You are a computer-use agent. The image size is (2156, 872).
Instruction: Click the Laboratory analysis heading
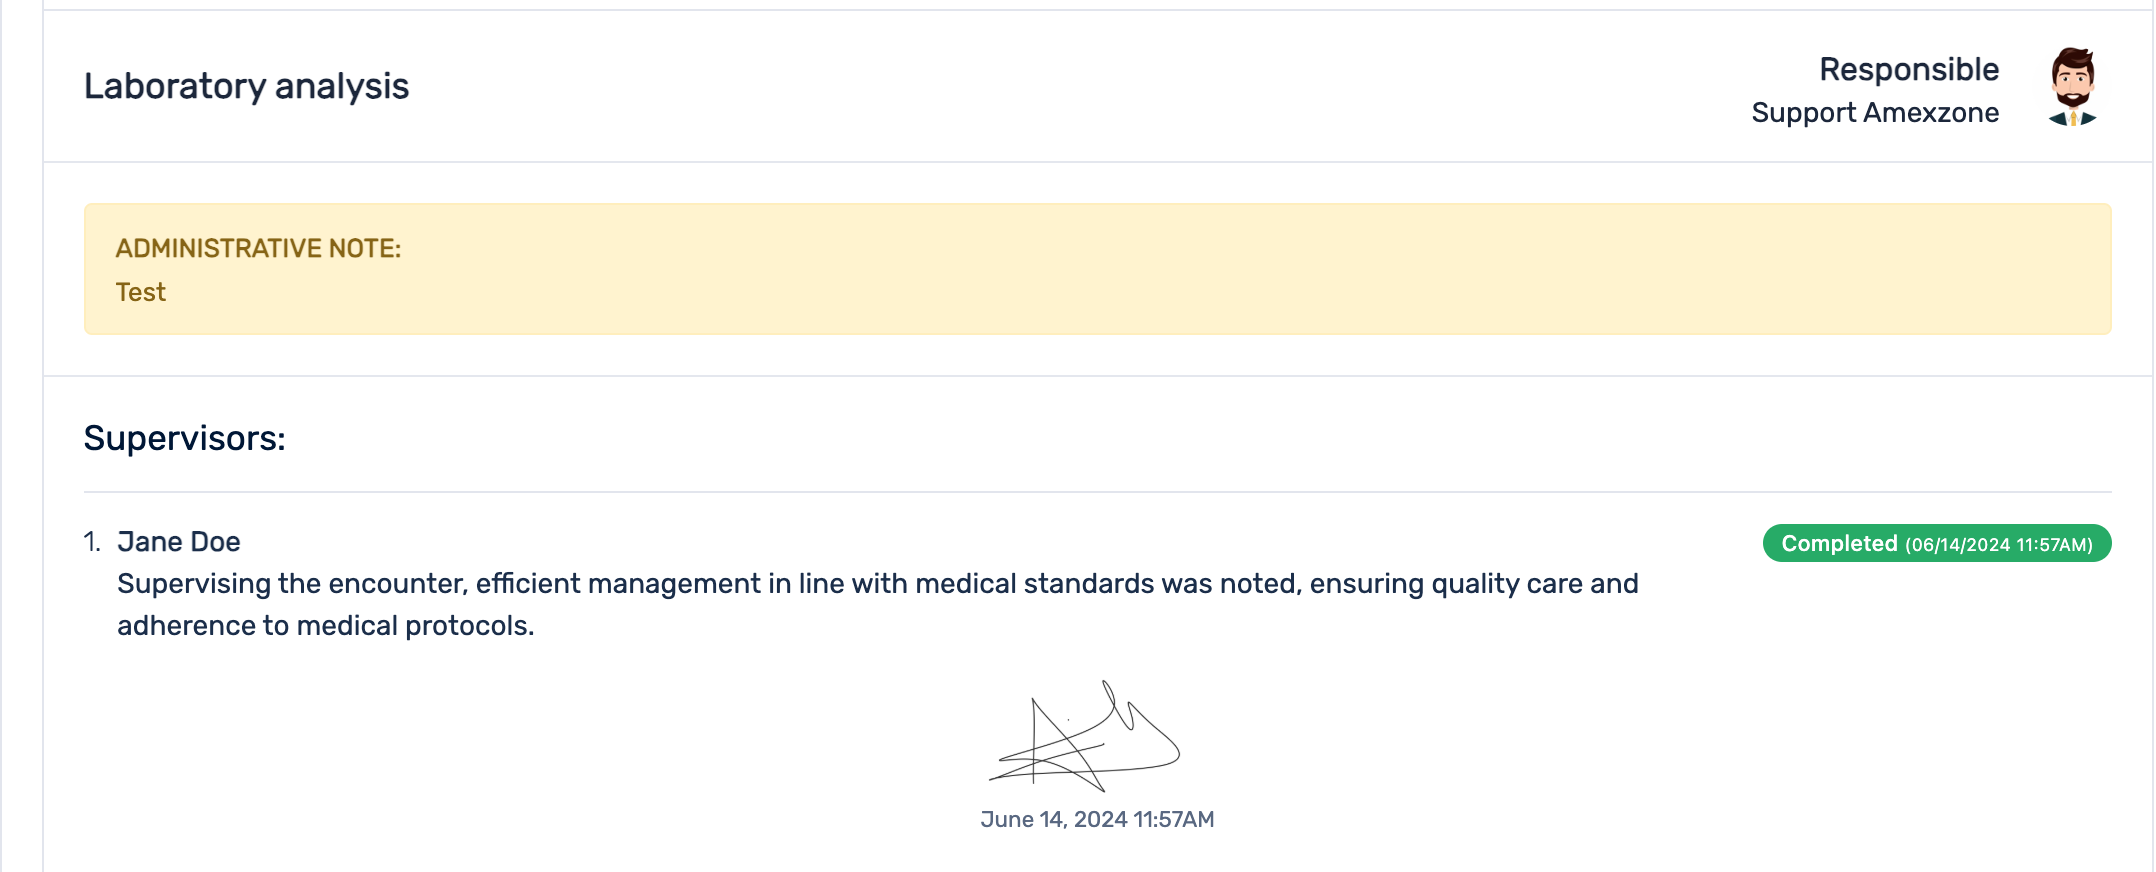tap(246, 86)
